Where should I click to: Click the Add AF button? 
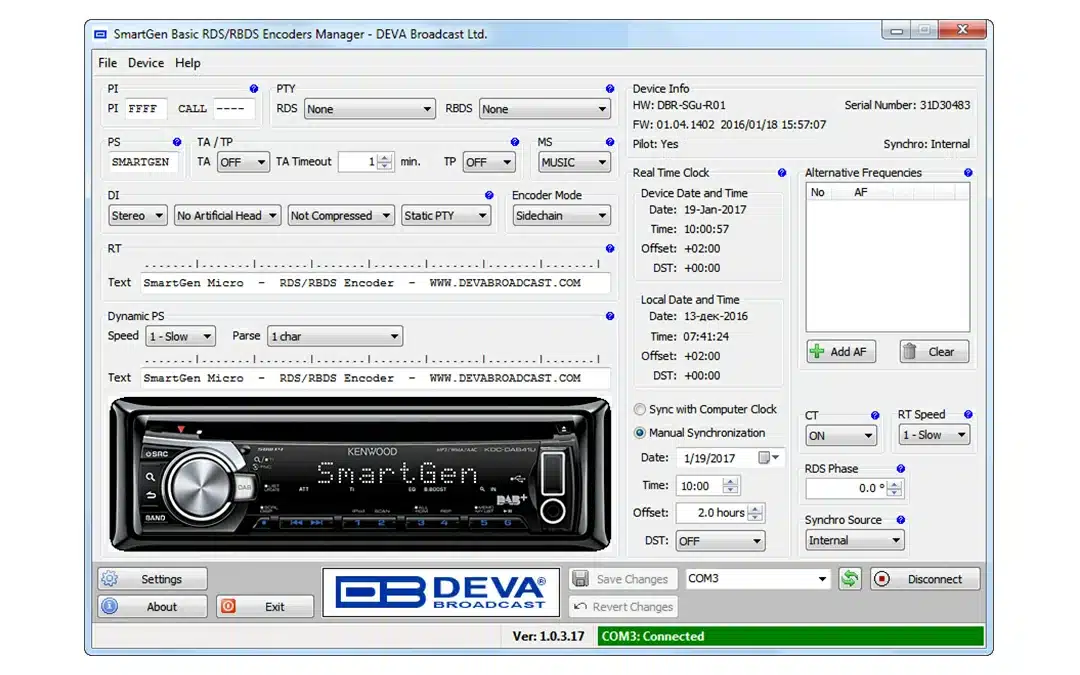coord(841,351)
